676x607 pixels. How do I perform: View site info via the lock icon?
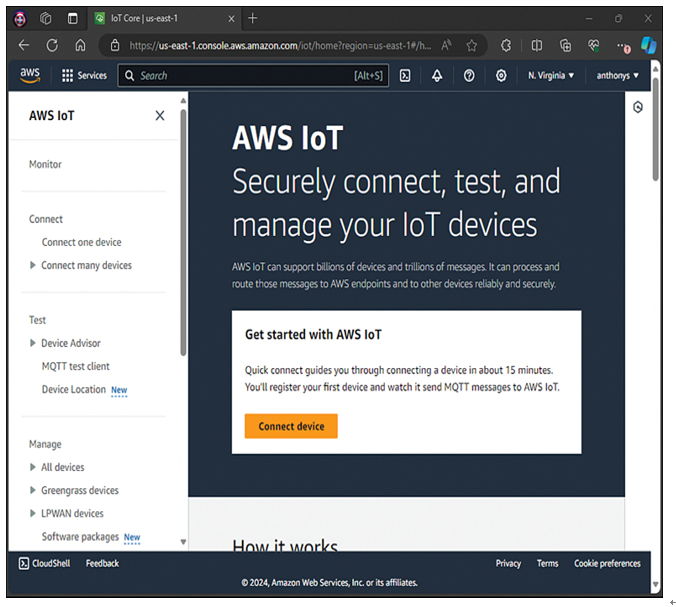tap(115, 45)
